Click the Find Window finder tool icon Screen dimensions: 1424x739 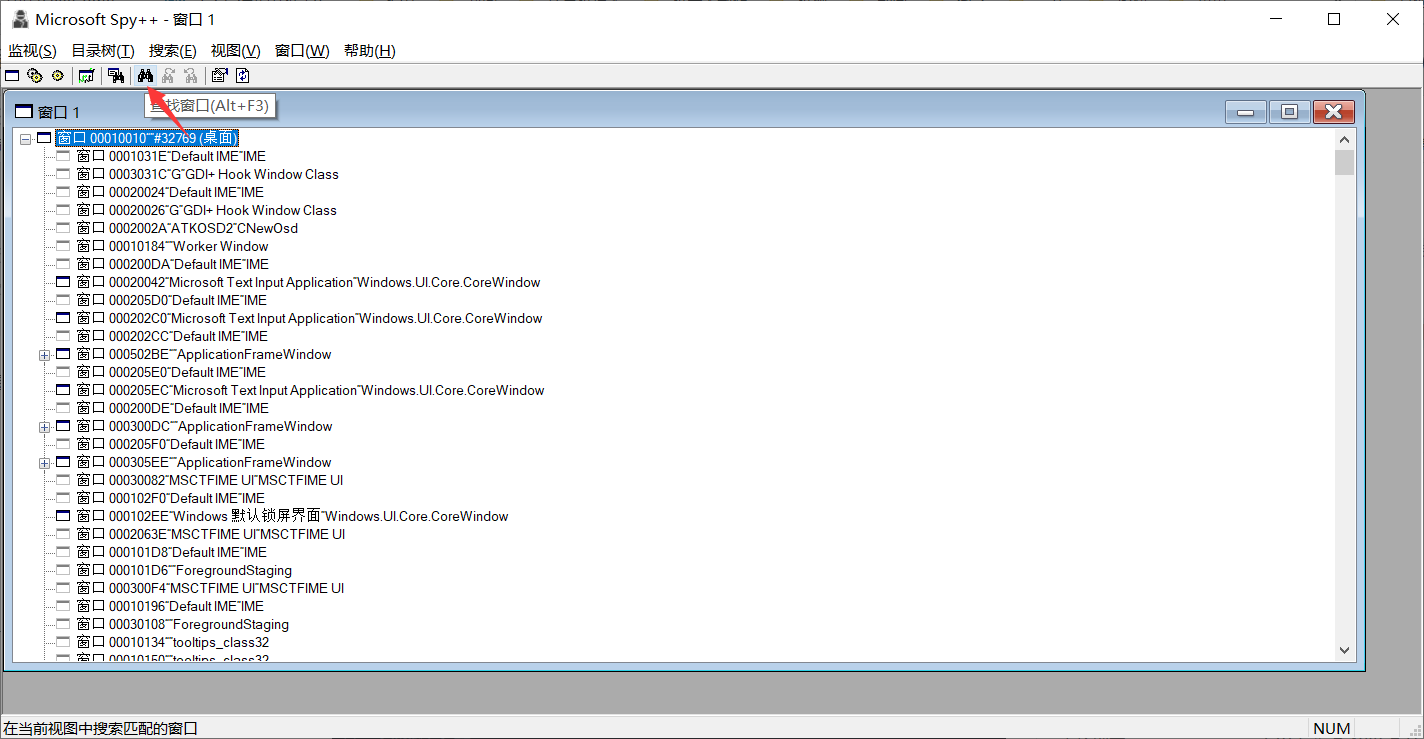click(x=116, y=75)
